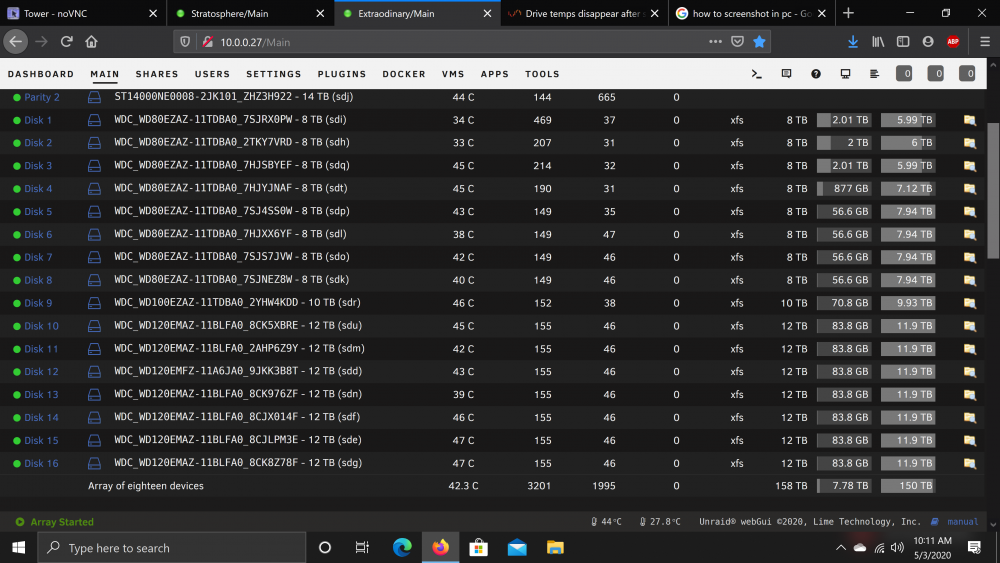This screenshot has width=1000, height=563.
Task: Save to Pocket icon in address bar
Action: (737, 41)
